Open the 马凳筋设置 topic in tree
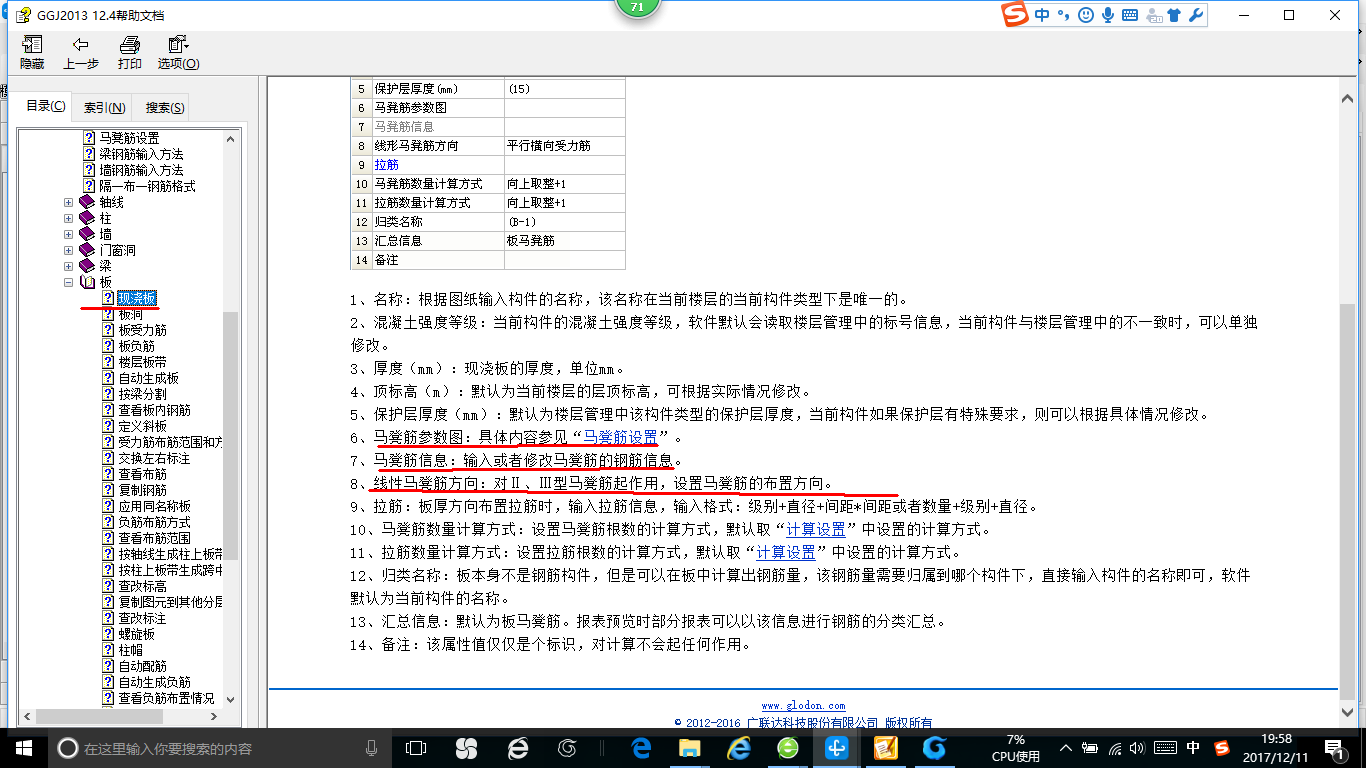 coord(129,138)
